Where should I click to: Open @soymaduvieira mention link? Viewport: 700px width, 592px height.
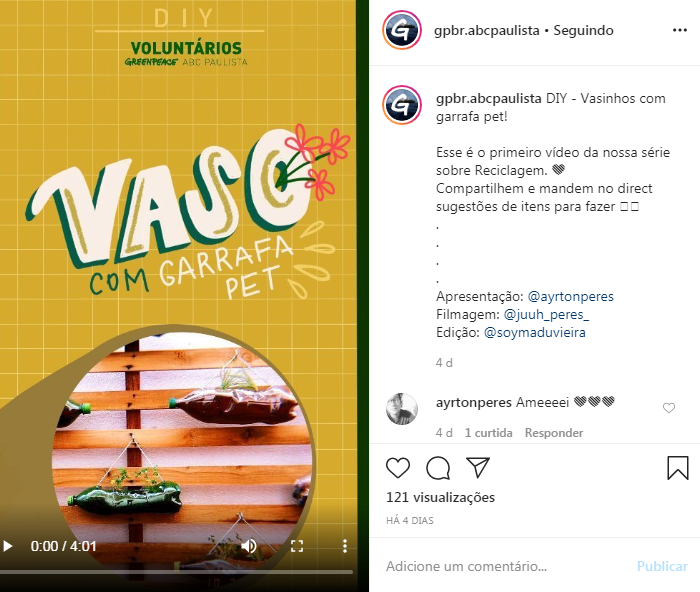click(x=535, y=333)
